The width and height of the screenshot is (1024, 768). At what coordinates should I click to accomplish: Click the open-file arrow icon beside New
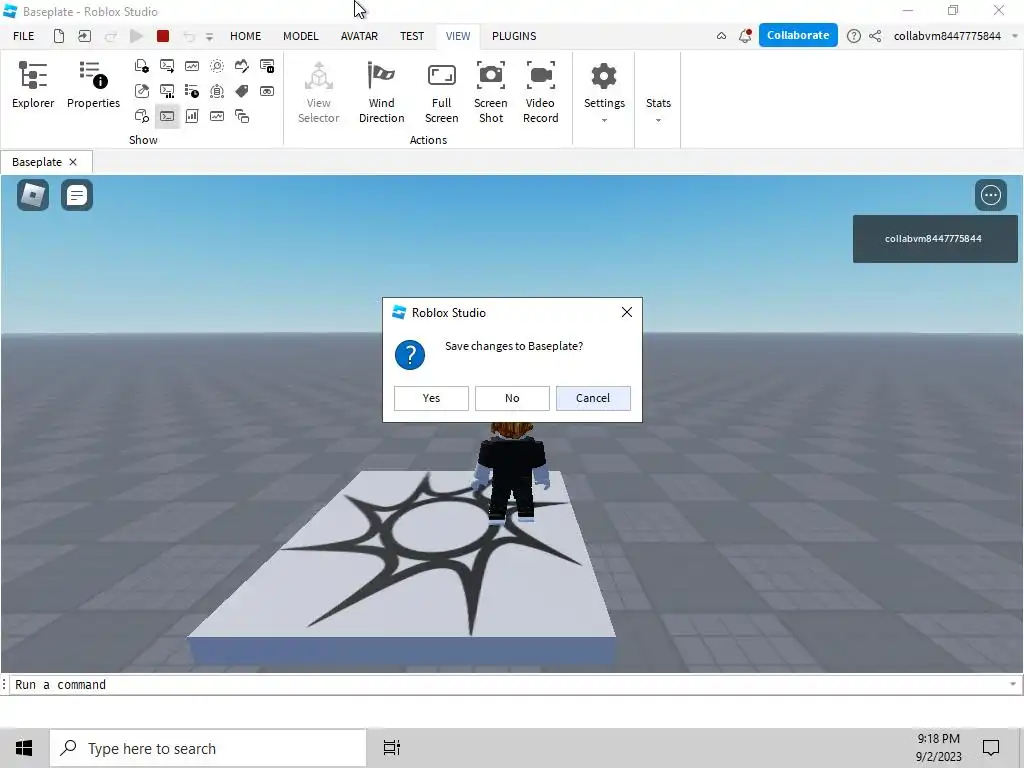tap(84, 36)
